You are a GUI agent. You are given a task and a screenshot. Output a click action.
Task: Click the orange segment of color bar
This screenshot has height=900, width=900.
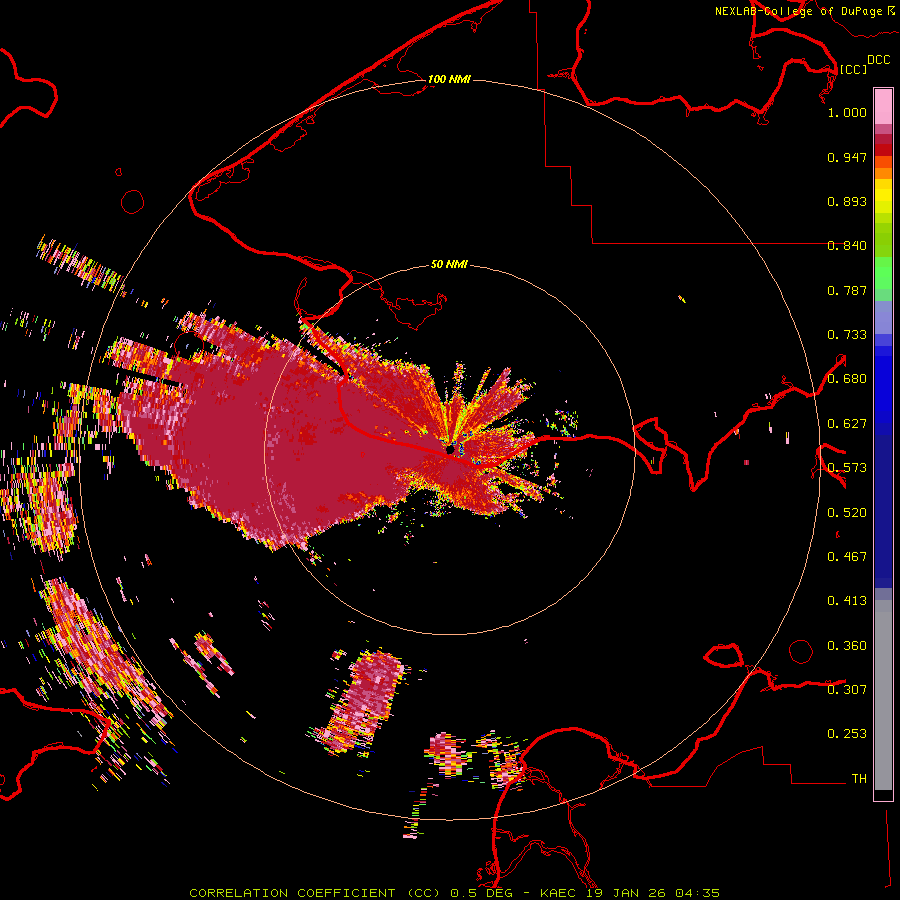[883, 168]
